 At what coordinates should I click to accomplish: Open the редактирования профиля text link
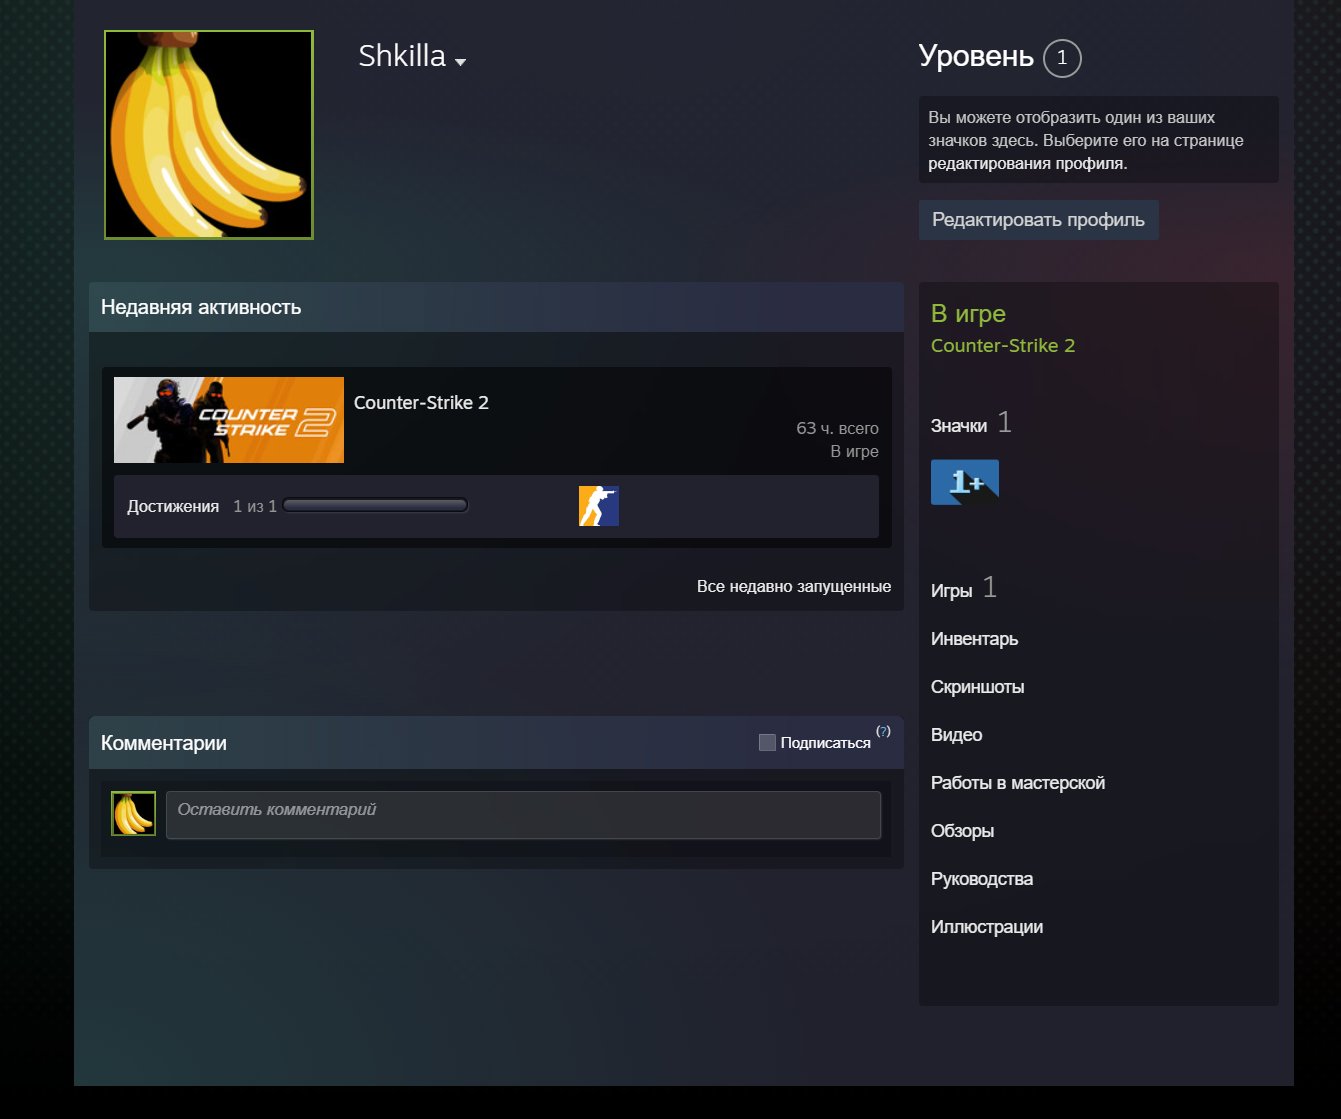click(1027, 164)
